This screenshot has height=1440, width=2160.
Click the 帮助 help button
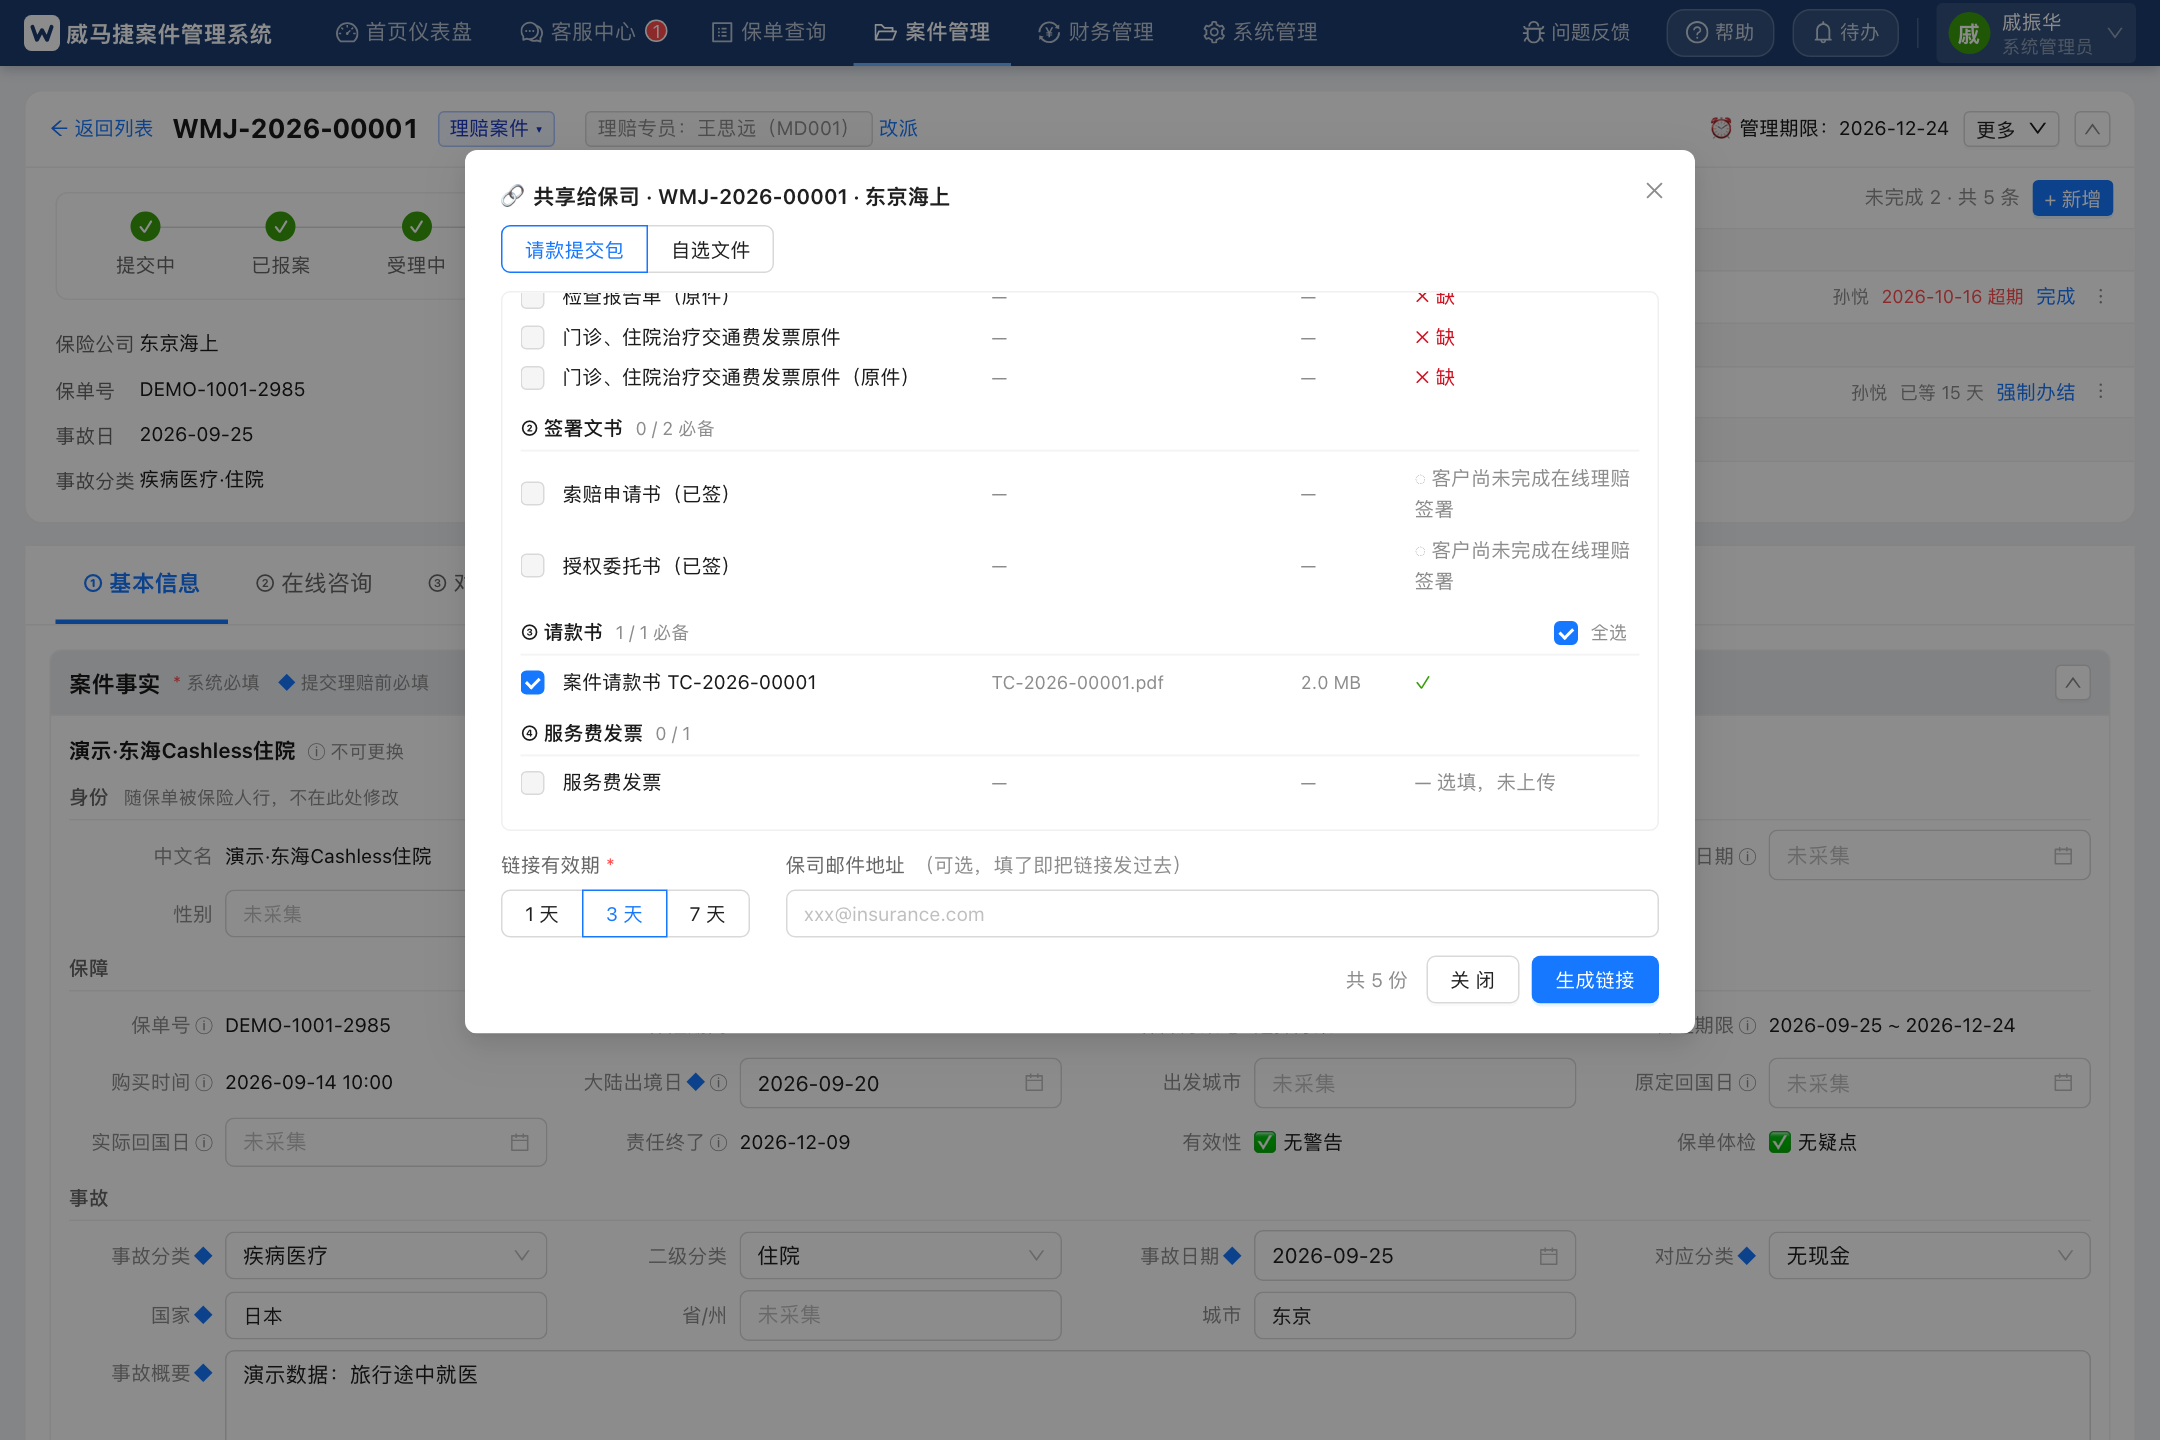1720,33
